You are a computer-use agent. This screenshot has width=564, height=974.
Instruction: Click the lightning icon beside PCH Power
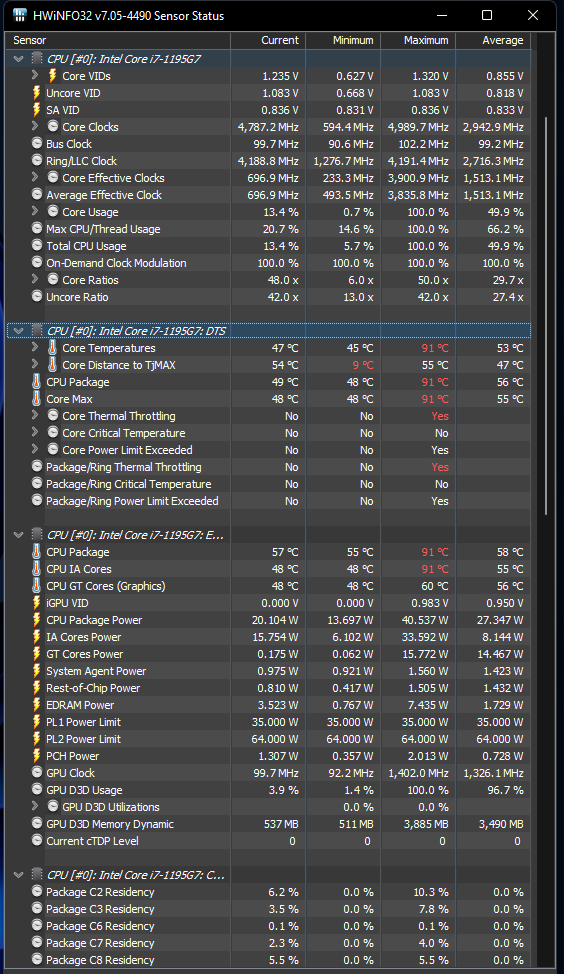point(37,756)
